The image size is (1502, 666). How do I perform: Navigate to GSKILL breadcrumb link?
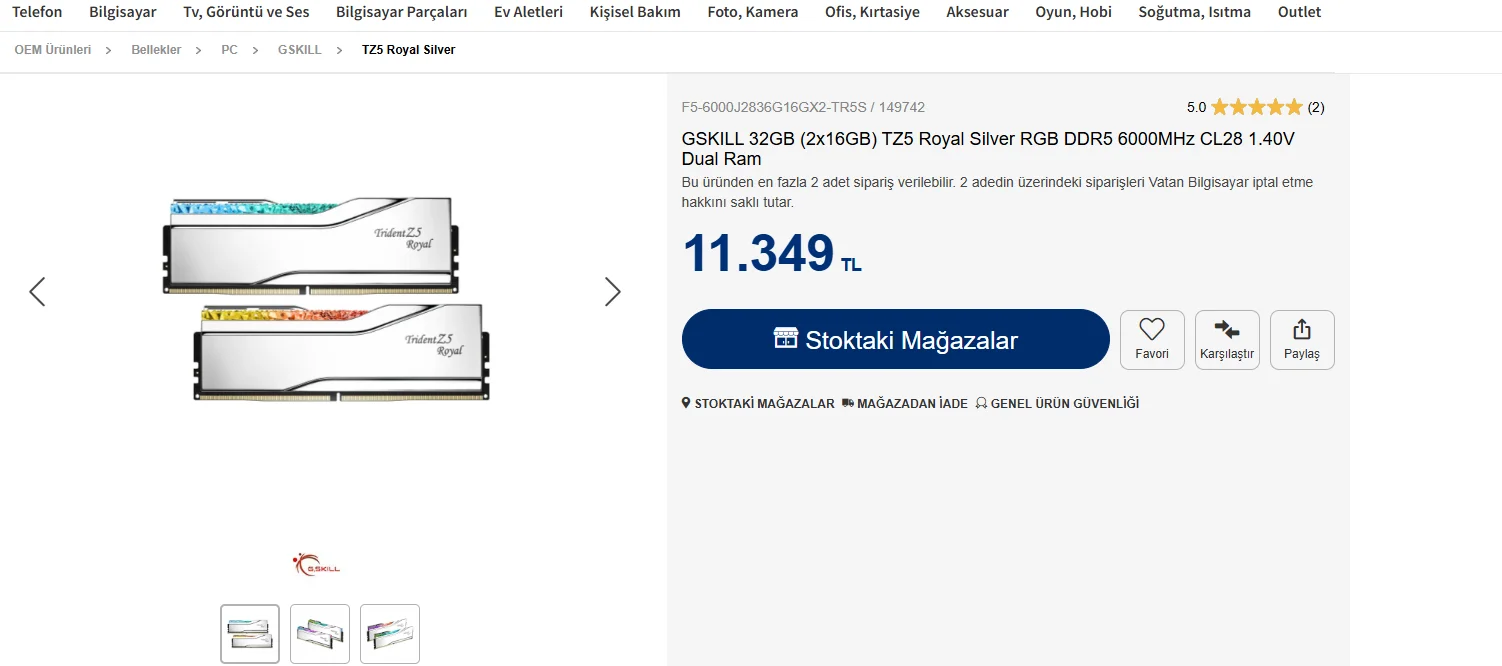(x=300, y=50)
